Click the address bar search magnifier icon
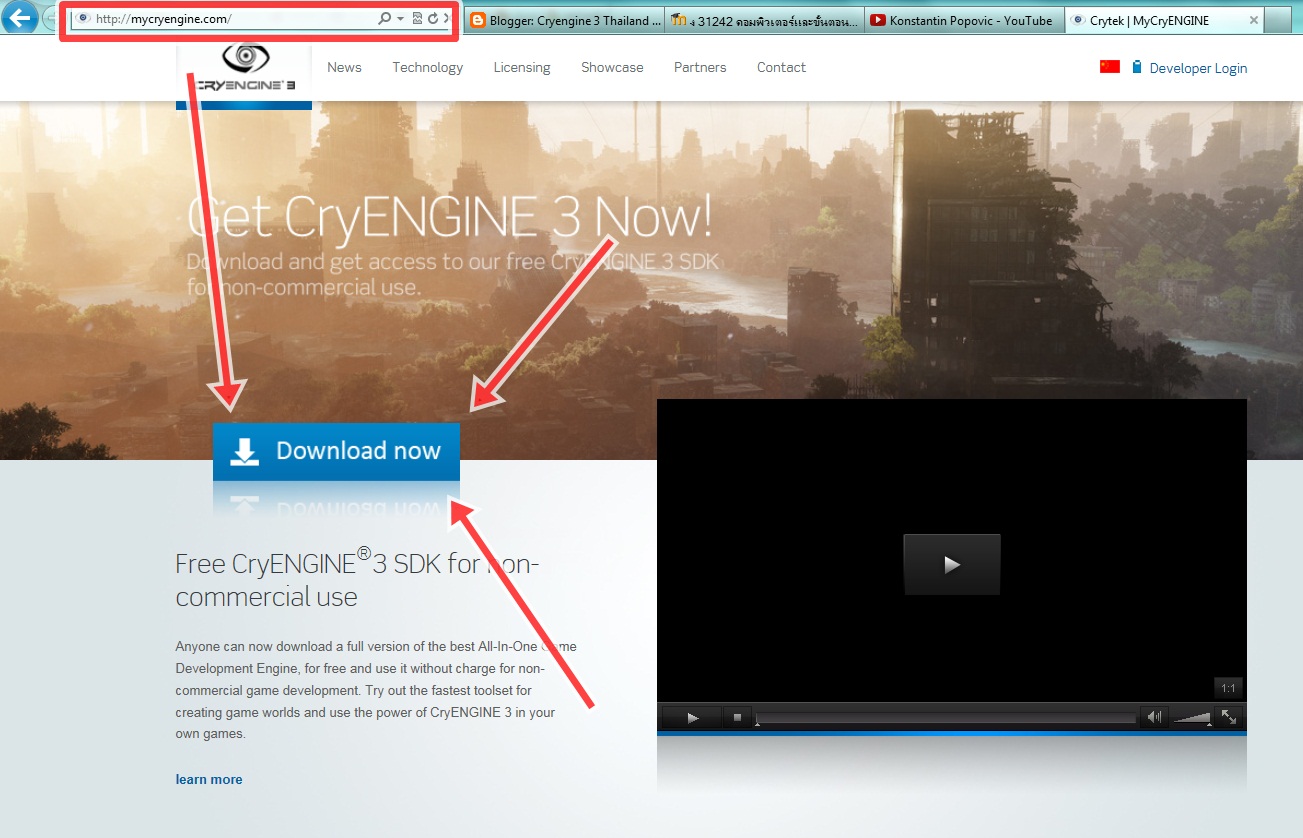 (x=384, y=19)
